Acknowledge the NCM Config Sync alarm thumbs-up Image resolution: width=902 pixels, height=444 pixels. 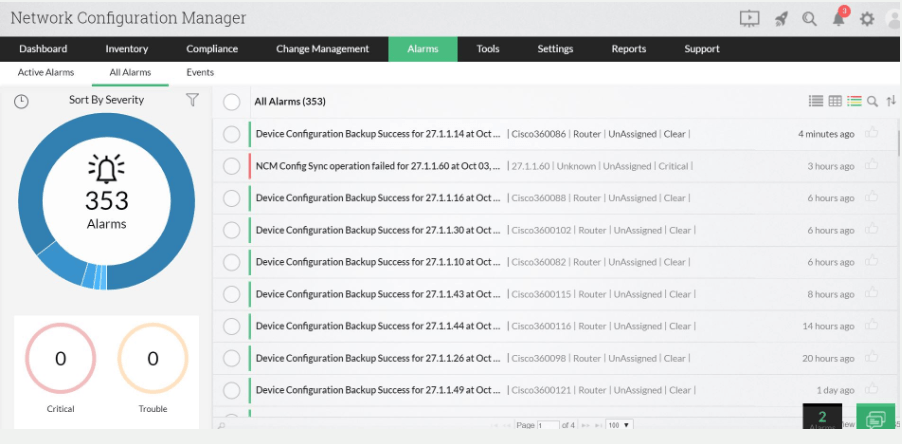point(872,165)
